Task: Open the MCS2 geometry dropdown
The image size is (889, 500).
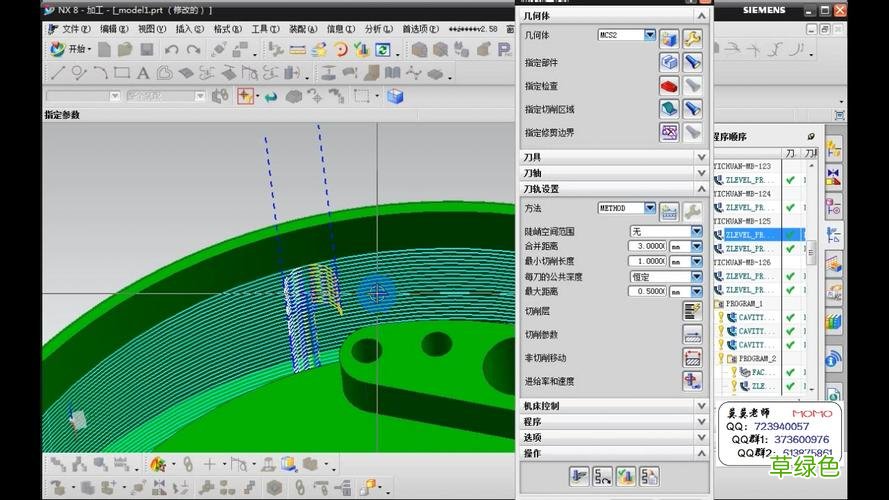Action: click(650, 36)
